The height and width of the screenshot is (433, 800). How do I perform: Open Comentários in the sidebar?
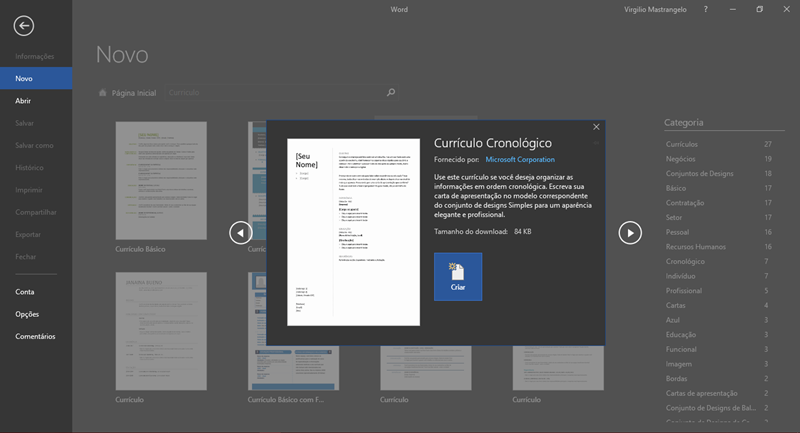(x=36, y=337)
